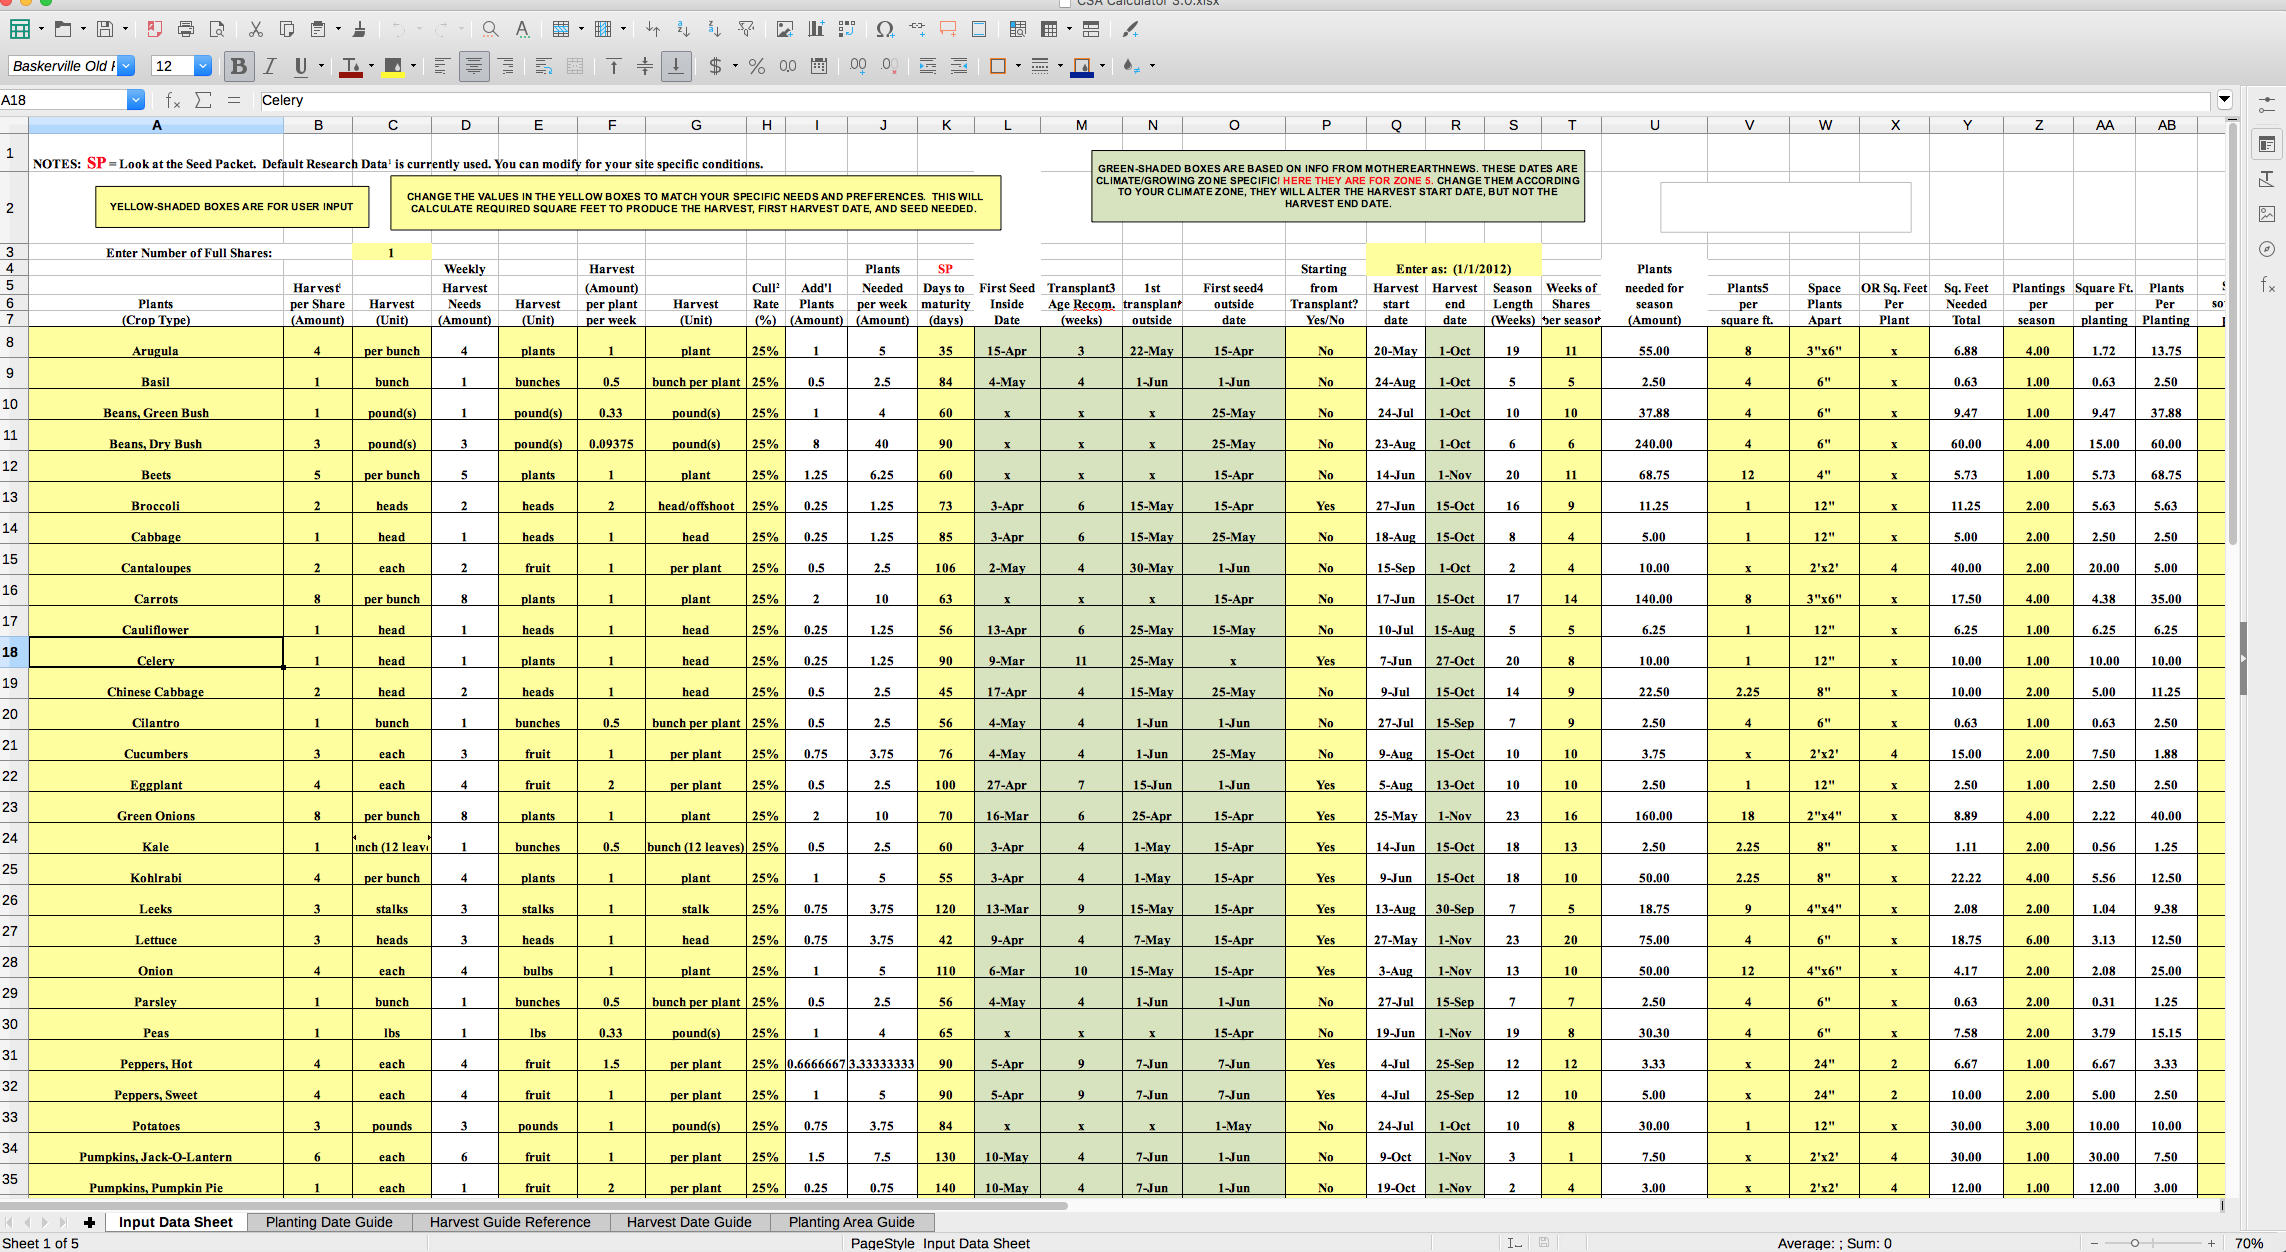Click the Sum sigma icon
2286x1252 pixels.
click(x=203, y=100)
